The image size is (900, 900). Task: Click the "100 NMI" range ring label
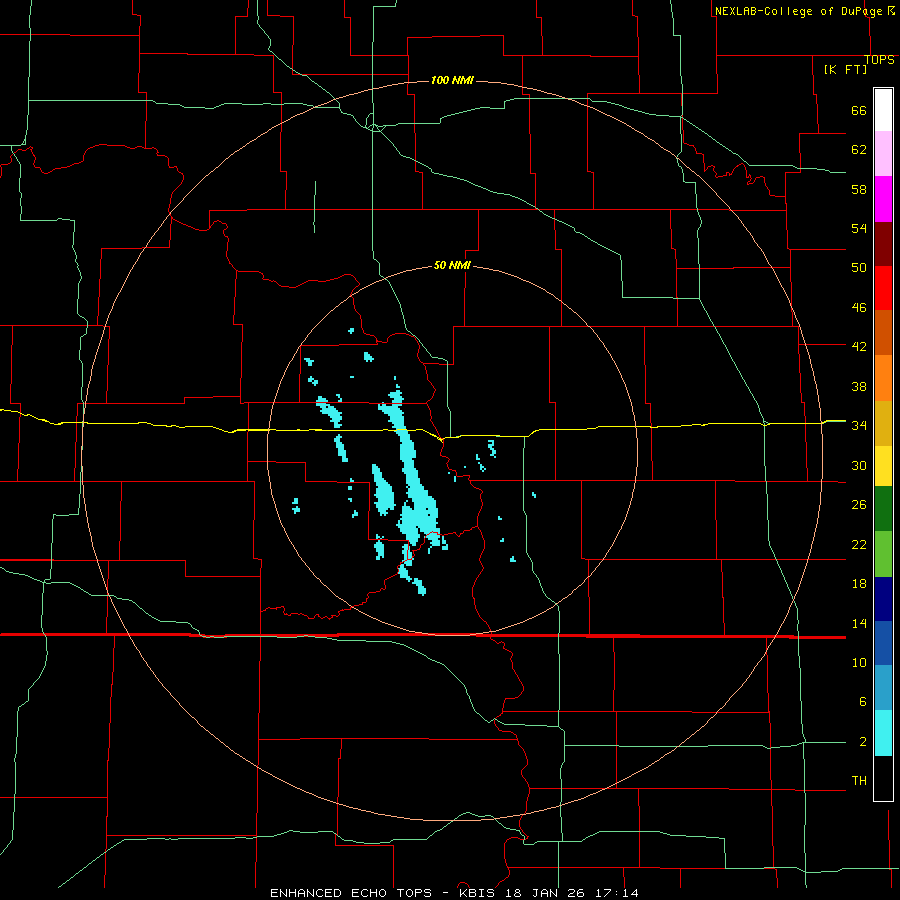coord(452,80)
